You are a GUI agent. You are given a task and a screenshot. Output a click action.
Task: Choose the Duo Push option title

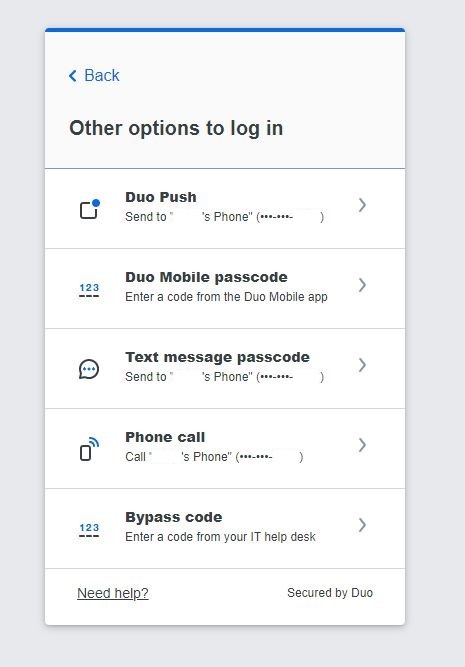click(161, 197)
